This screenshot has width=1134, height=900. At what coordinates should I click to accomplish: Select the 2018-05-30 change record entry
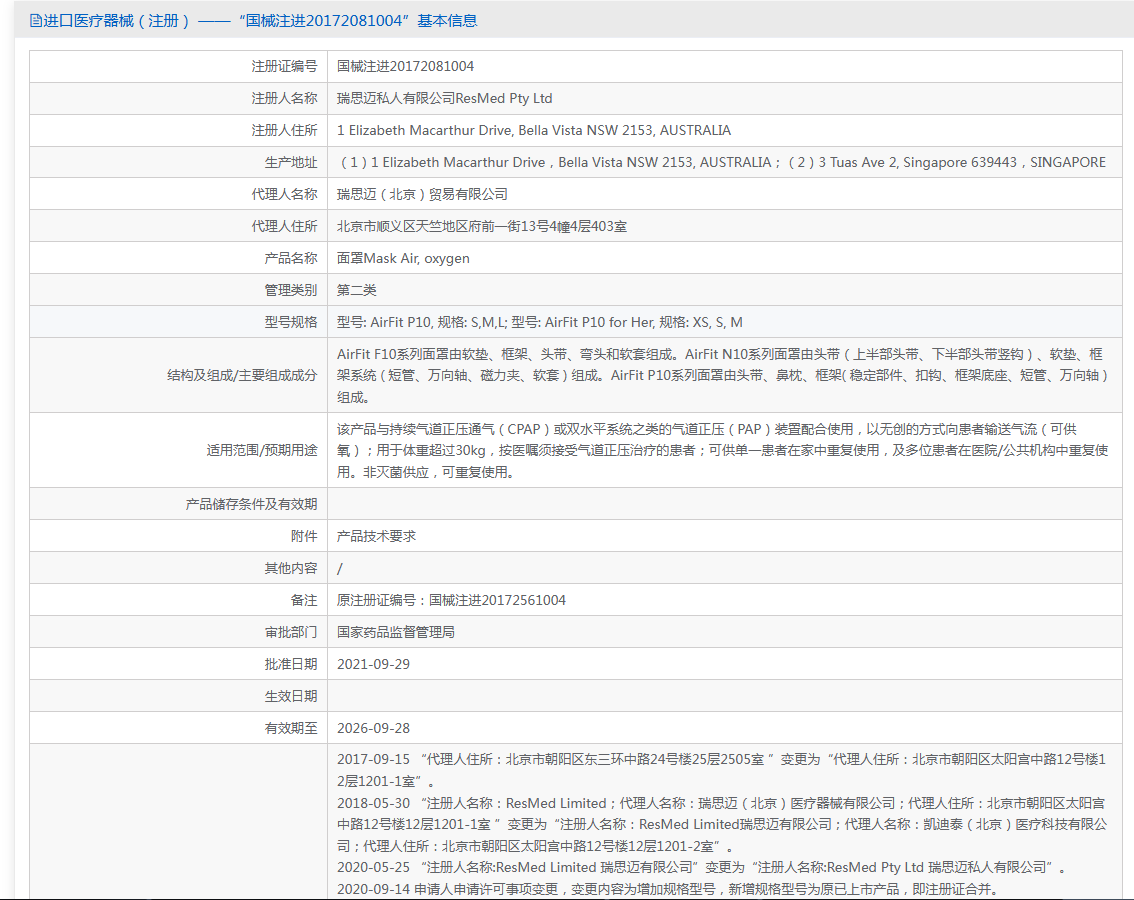[722, 824]
